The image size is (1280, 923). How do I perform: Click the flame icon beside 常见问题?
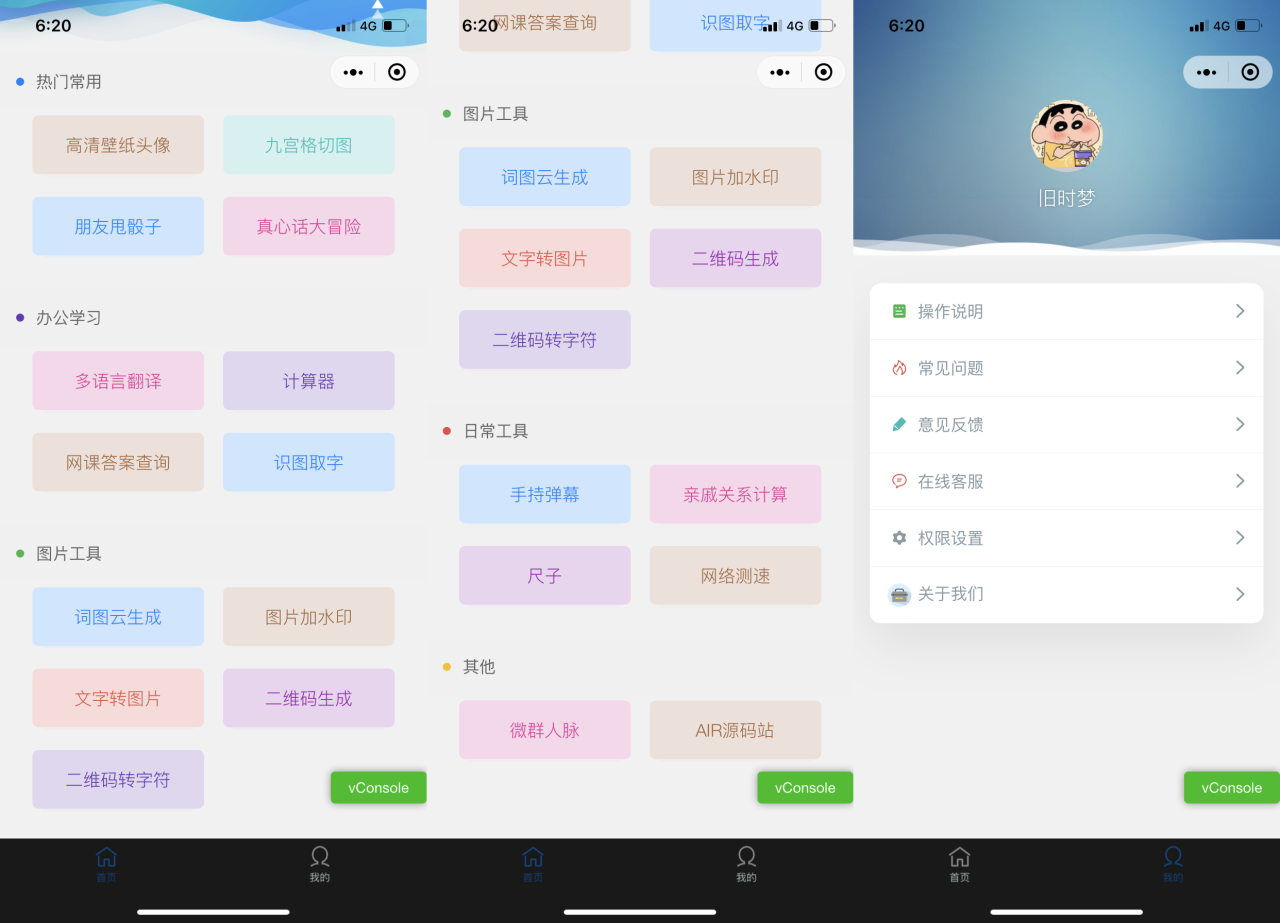(x=899, y=368)
